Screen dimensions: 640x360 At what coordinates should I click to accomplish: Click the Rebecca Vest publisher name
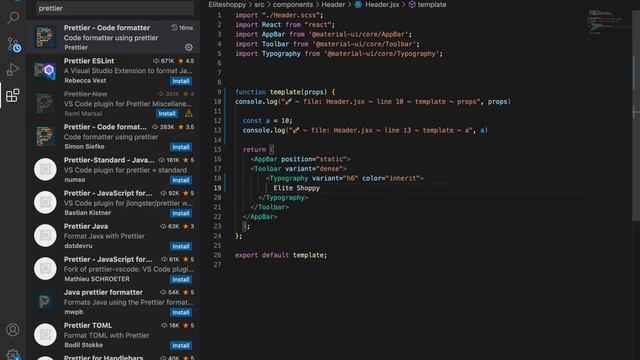tap(85, 80)
